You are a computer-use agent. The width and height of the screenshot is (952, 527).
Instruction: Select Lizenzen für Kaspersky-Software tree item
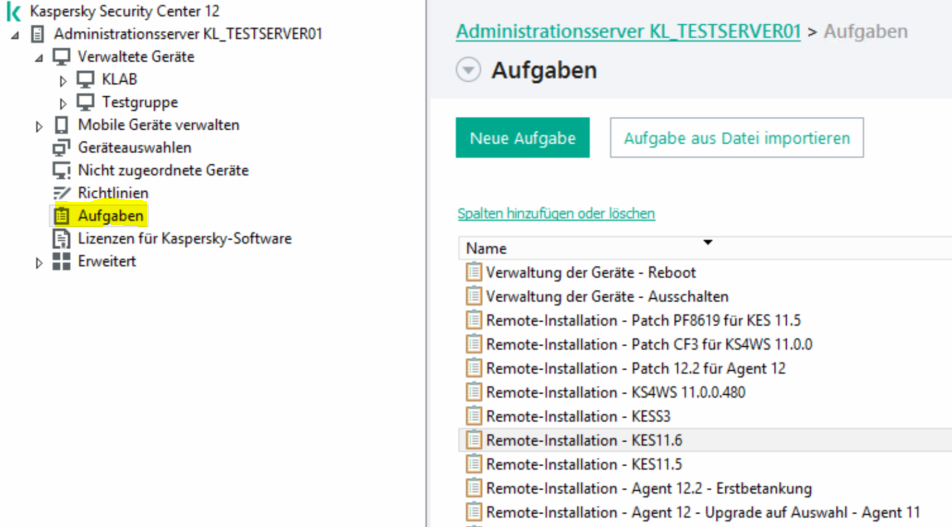185,239
